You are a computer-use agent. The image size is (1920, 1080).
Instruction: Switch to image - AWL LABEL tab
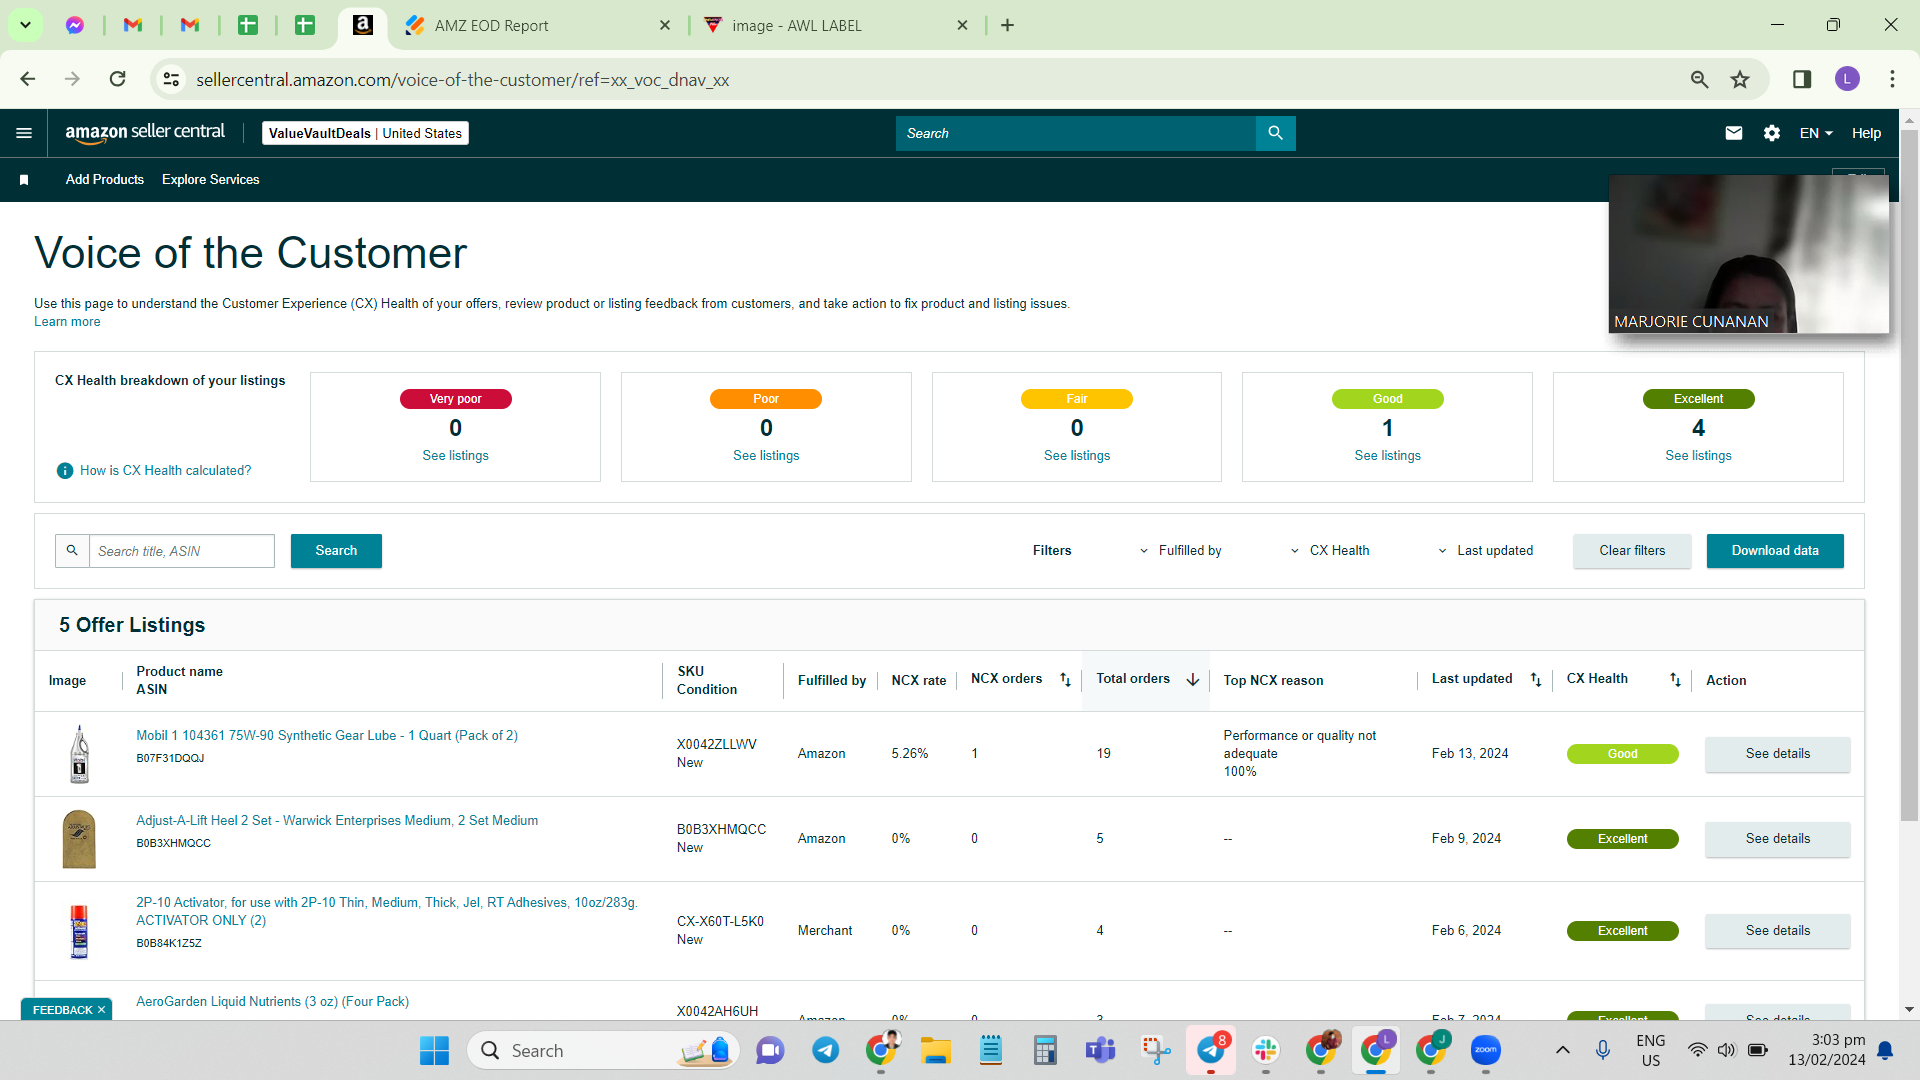click(x=836, y=25)
